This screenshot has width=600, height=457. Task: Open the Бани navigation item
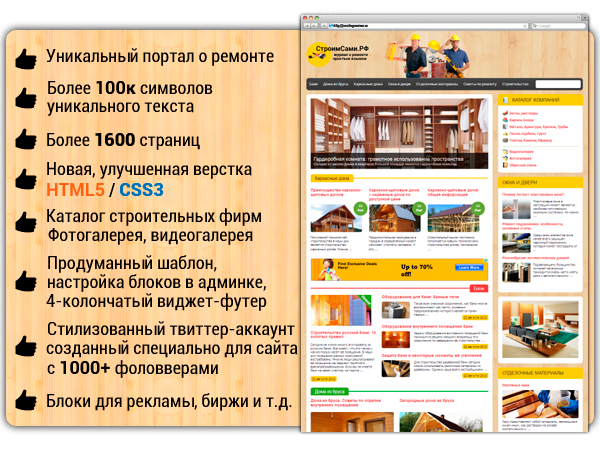[x=313, y=84]
